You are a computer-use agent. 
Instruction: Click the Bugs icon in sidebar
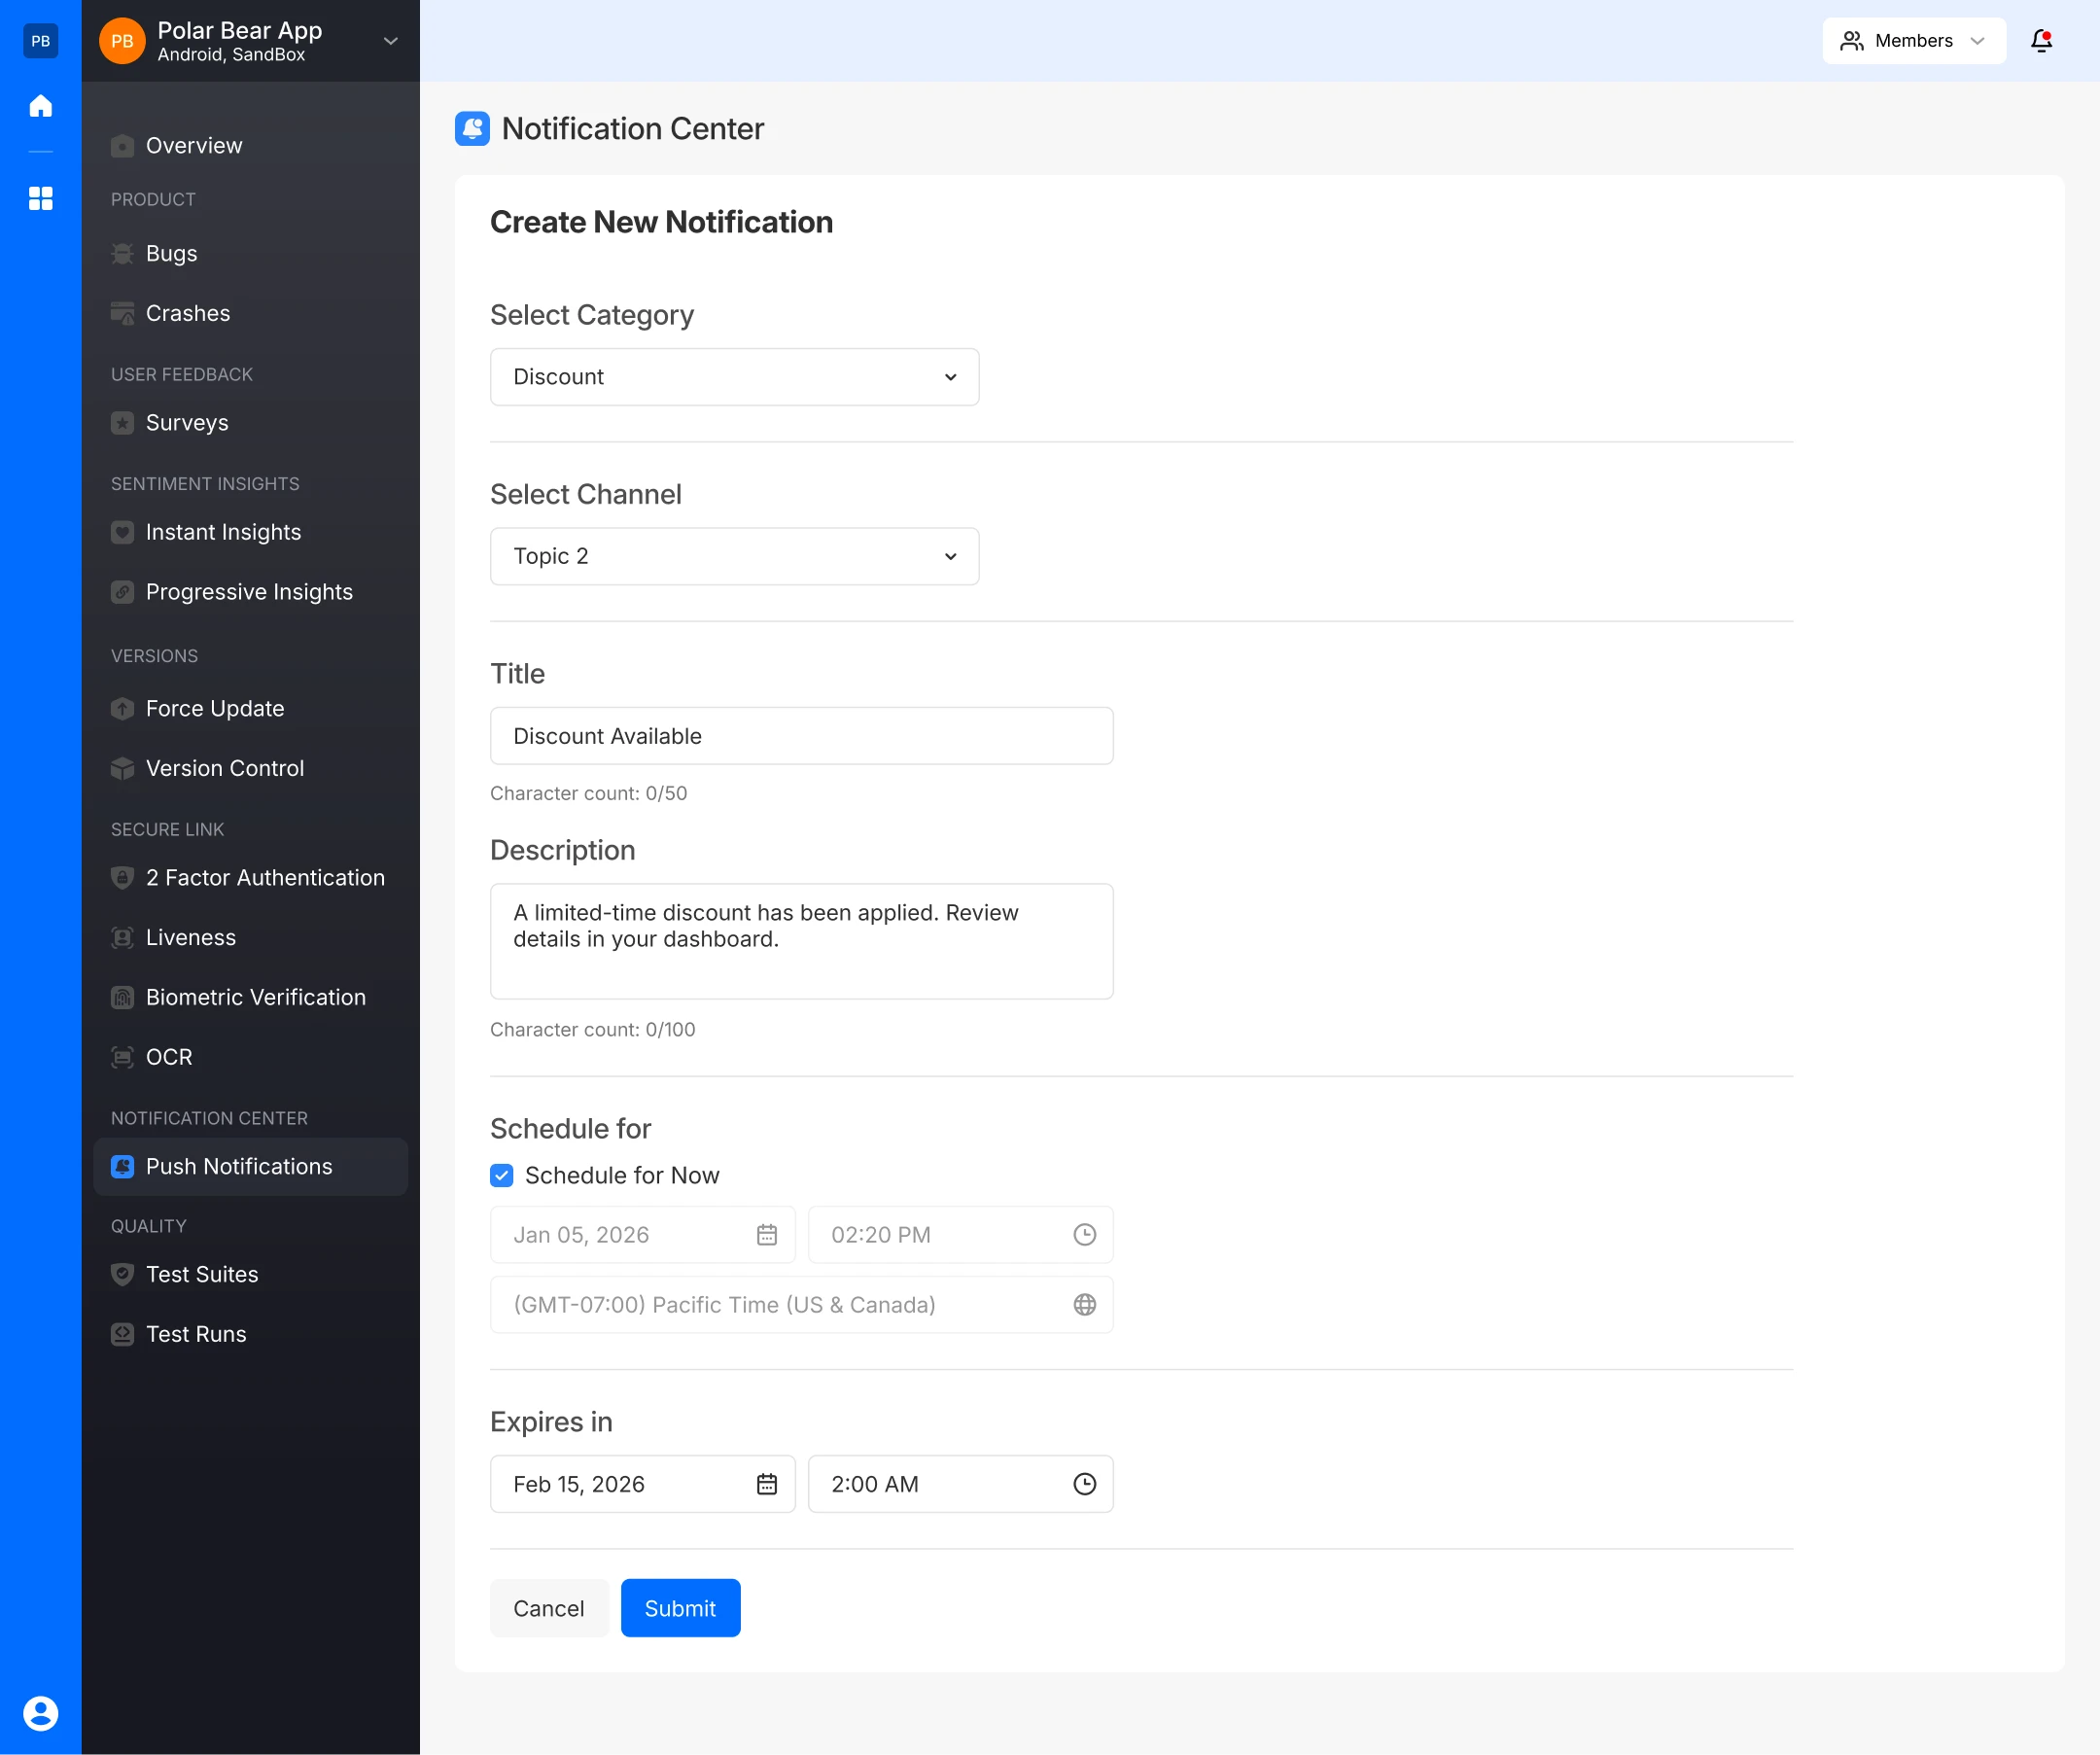click(122, 254)
